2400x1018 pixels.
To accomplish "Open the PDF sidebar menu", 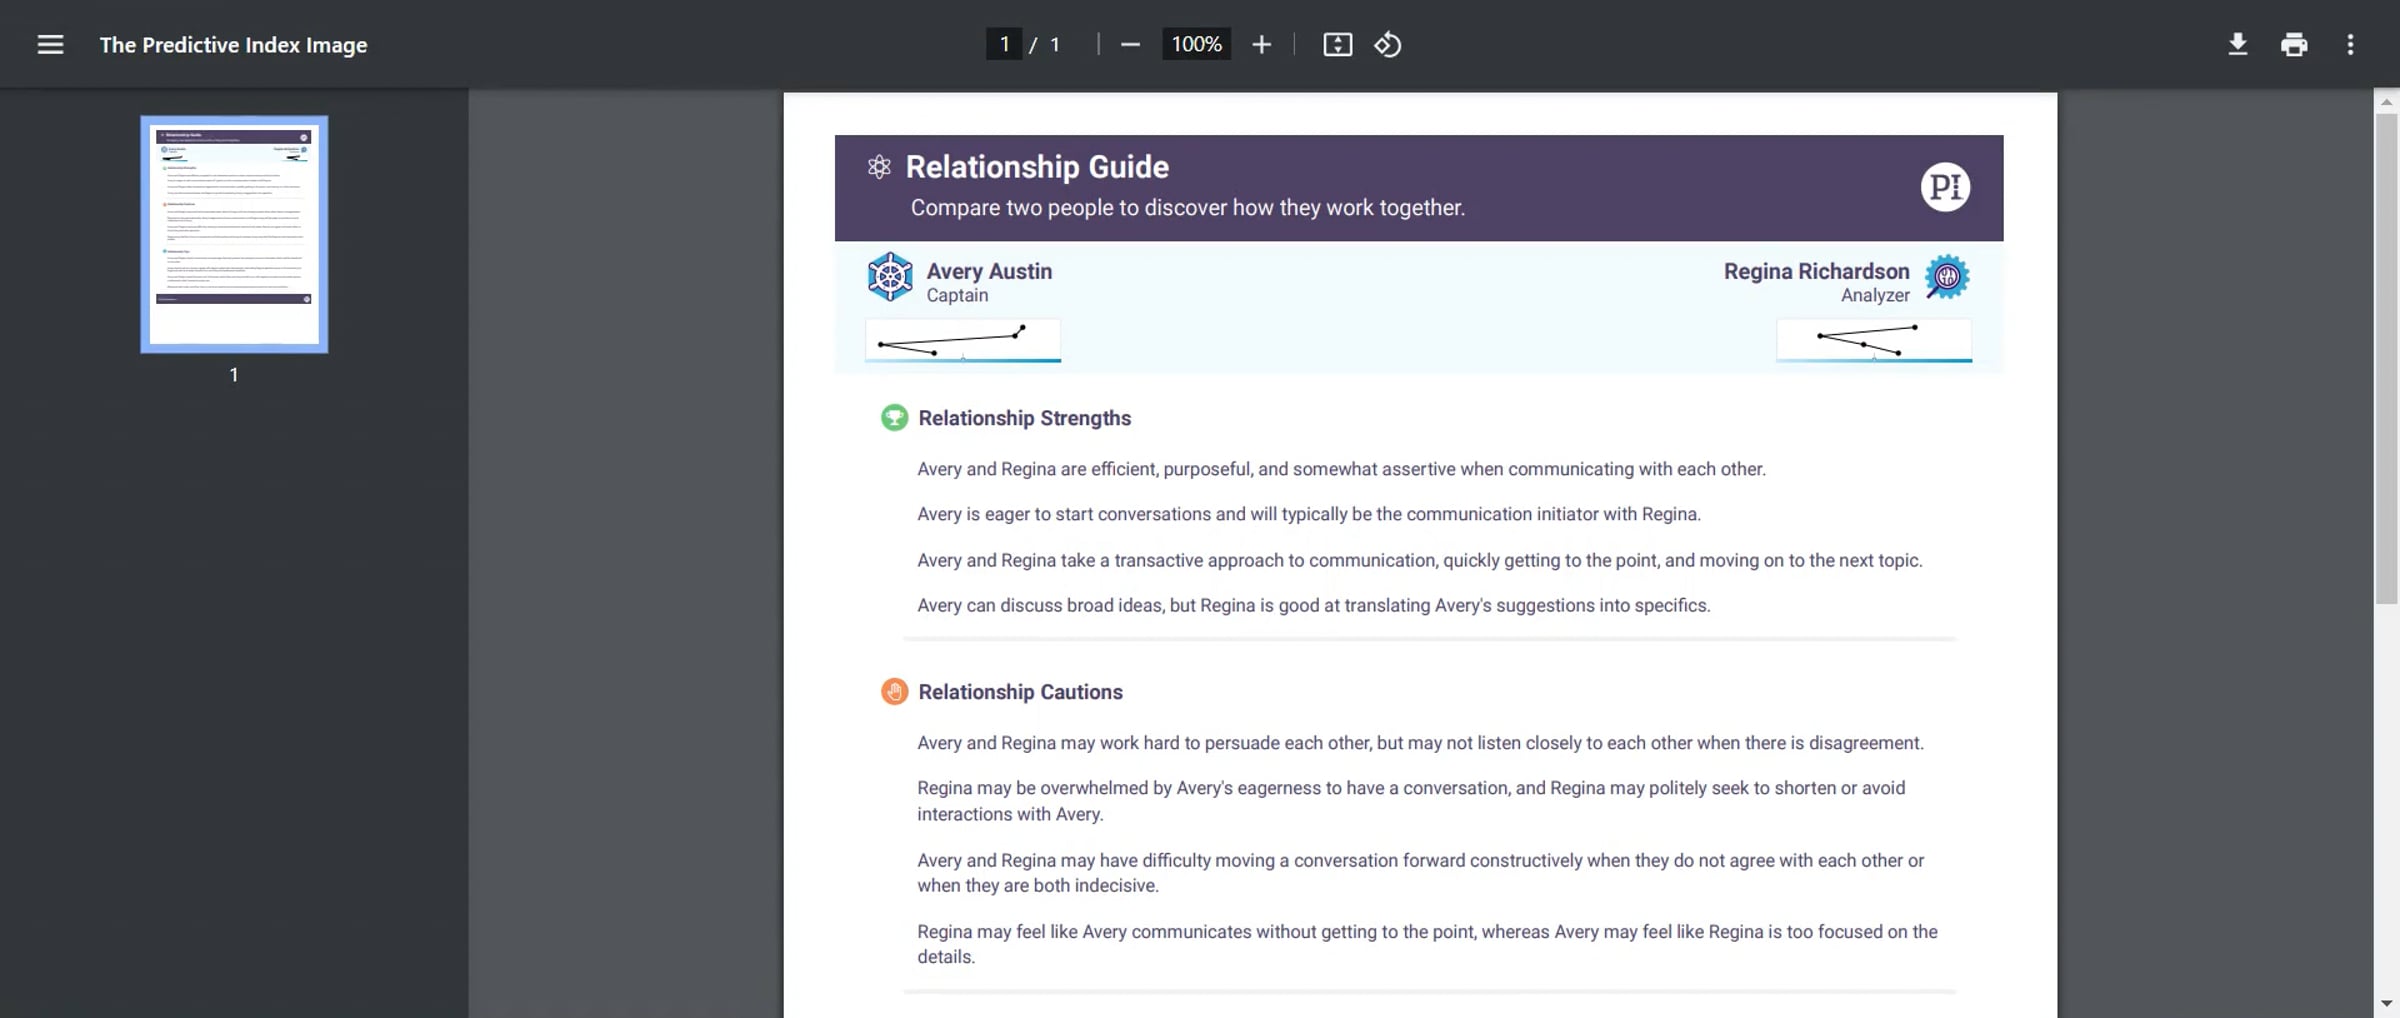I will pyautogui.click(x=49, y=44).
